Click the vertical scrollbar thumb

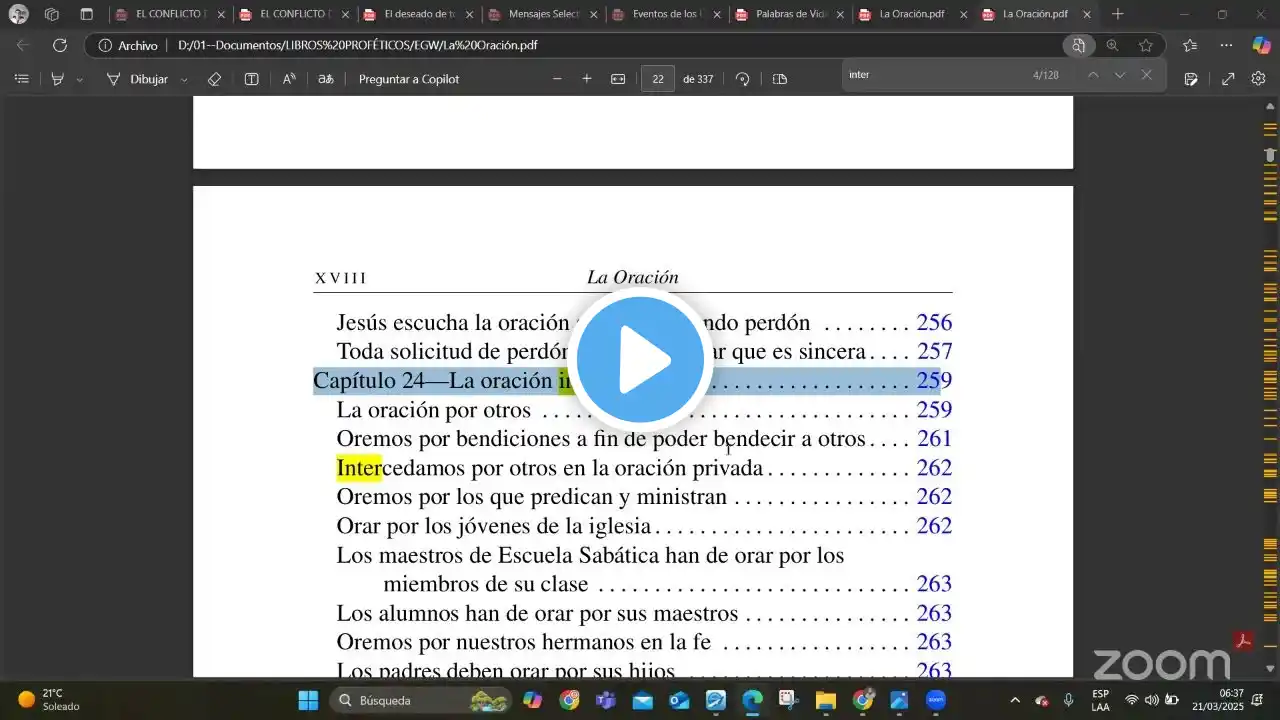tap(1270, 155)
